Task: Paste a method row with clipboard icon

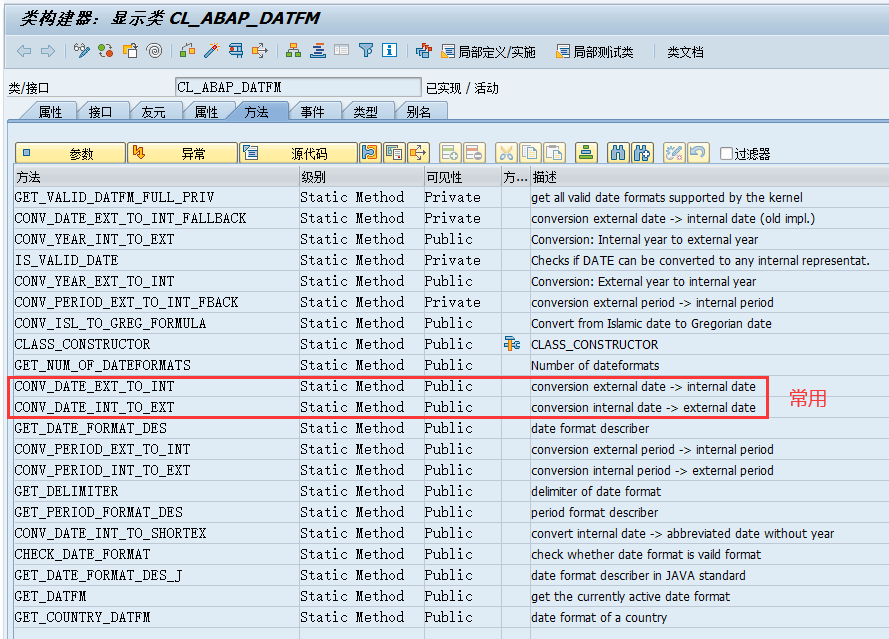Action: click(556, 152)
